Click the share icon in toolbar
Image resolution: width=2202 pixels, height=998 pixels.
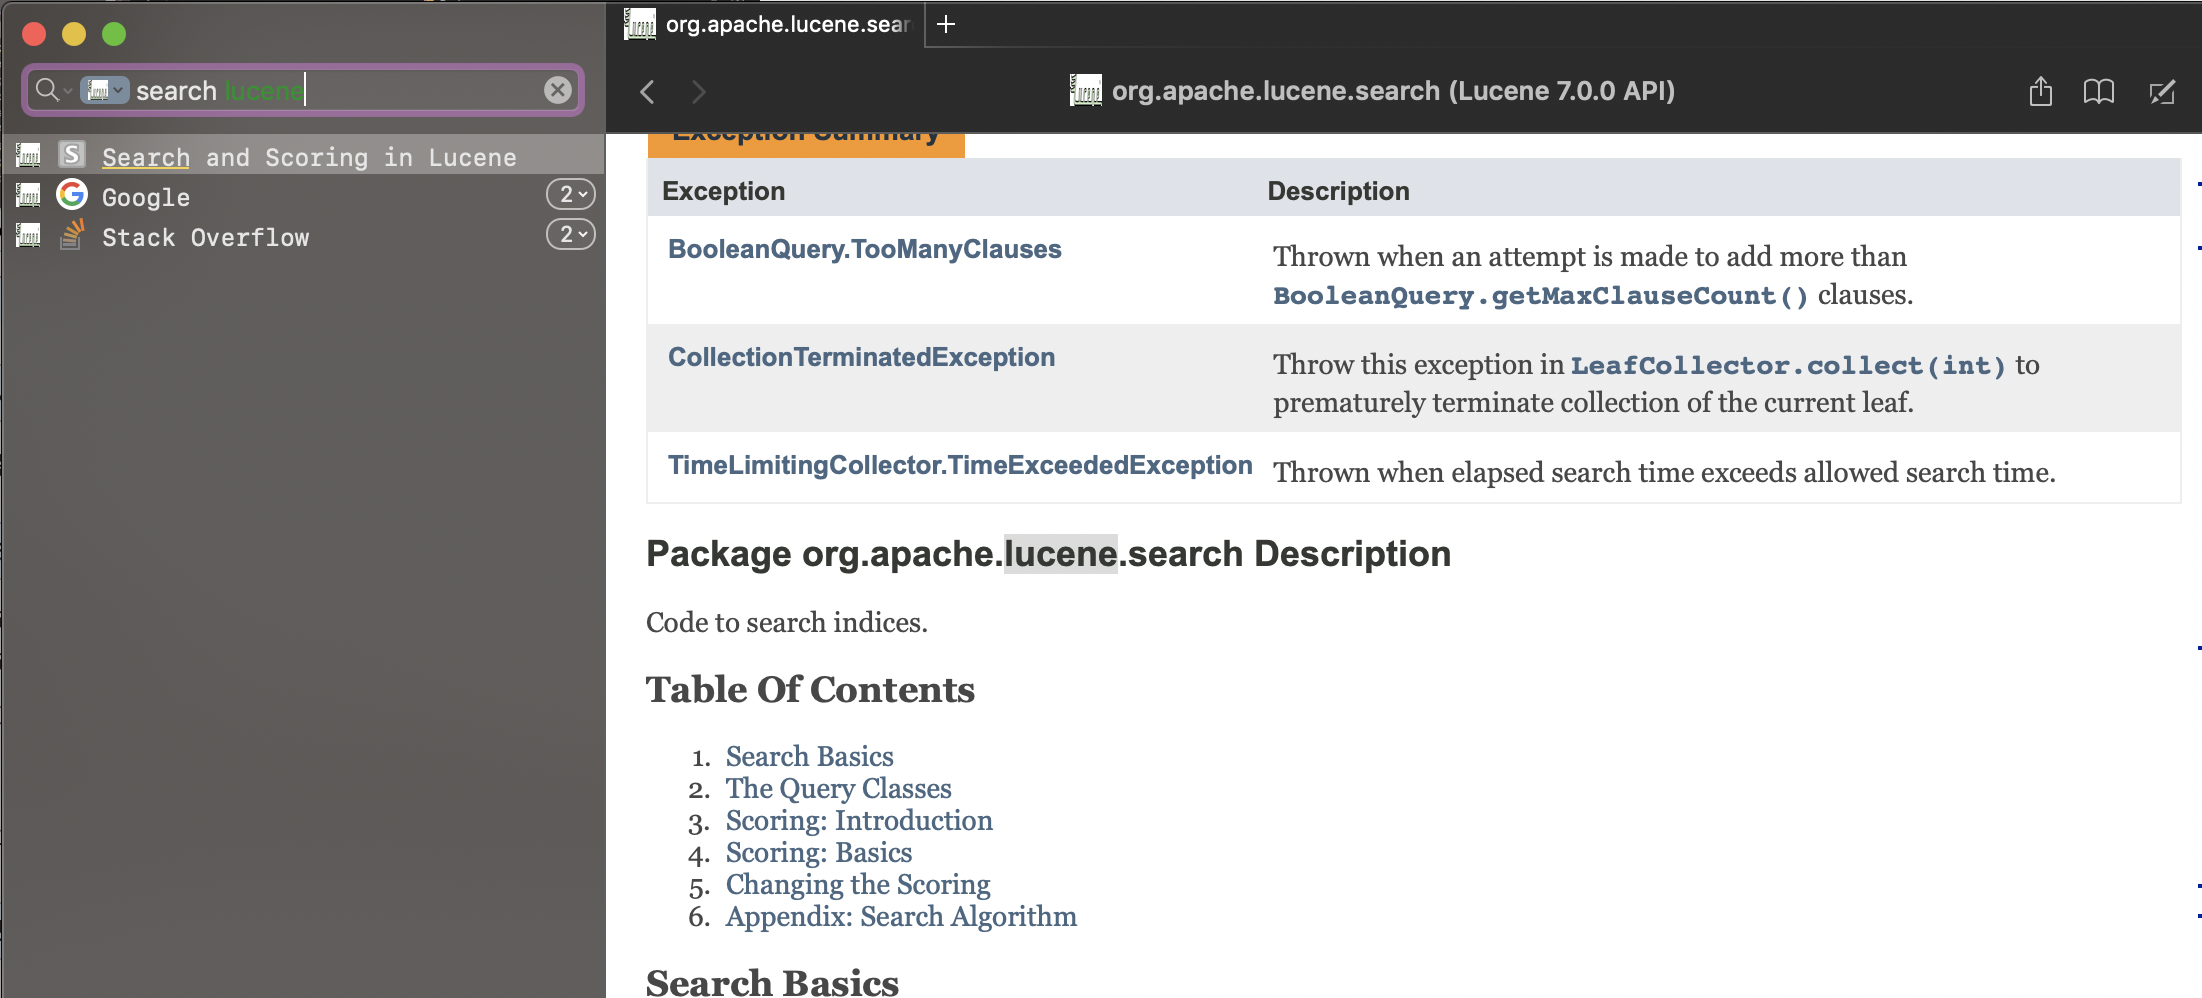[2040, 92]
